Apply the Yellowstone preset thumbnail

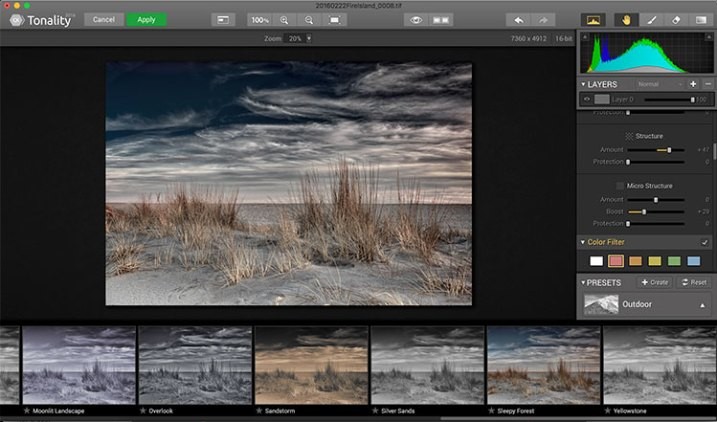pyautogui.click(x=660, y=365)
